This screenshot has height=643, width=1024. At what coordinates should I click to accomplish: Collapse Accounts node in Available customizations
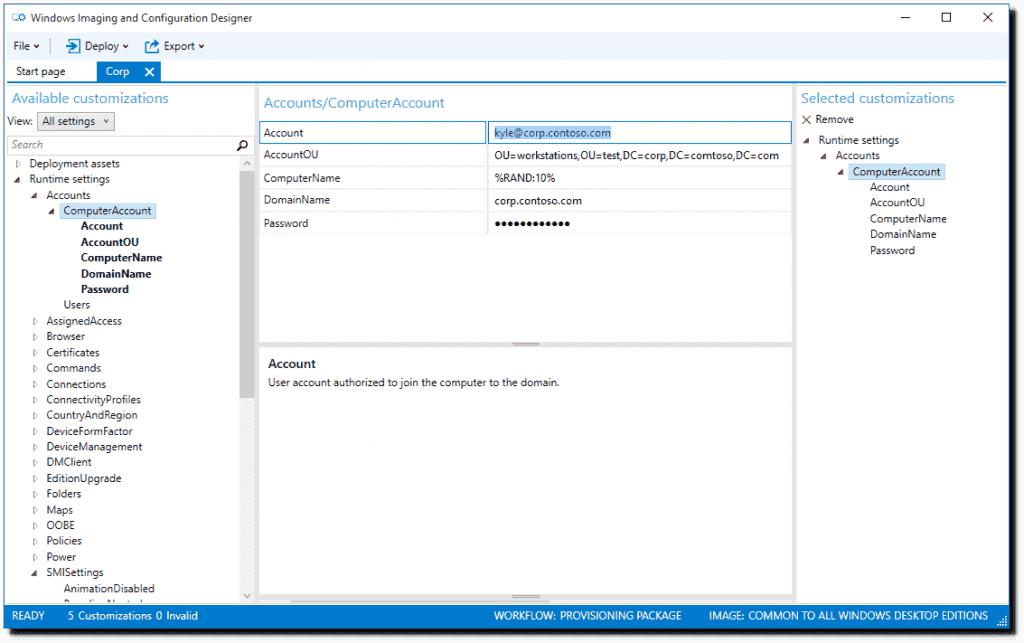coord(35,195)
